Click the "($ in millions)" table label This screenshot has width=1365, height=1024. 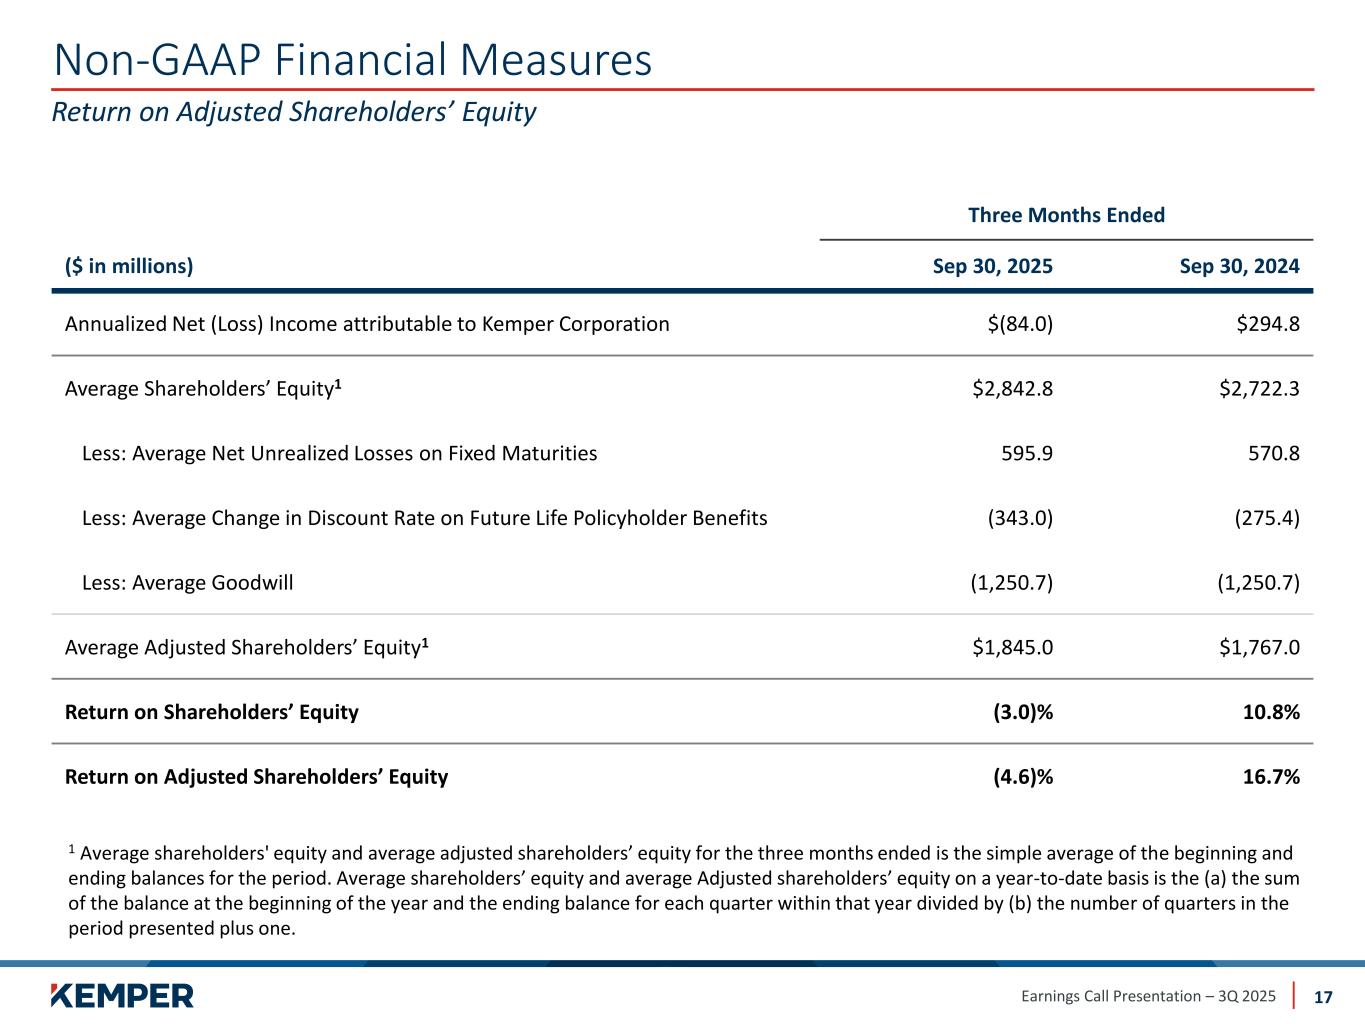click(x=129, y=266)
